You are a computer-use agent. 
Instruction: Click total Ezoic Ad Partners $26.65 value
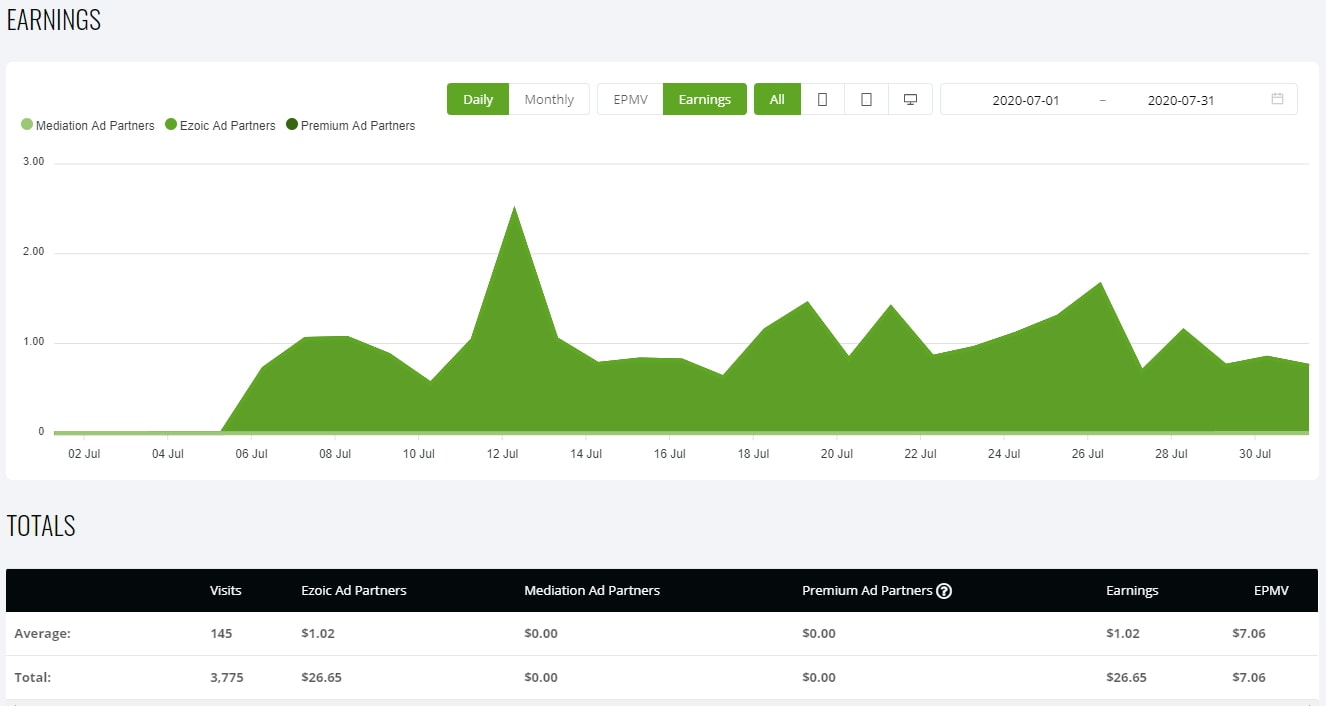click(321, 678)
